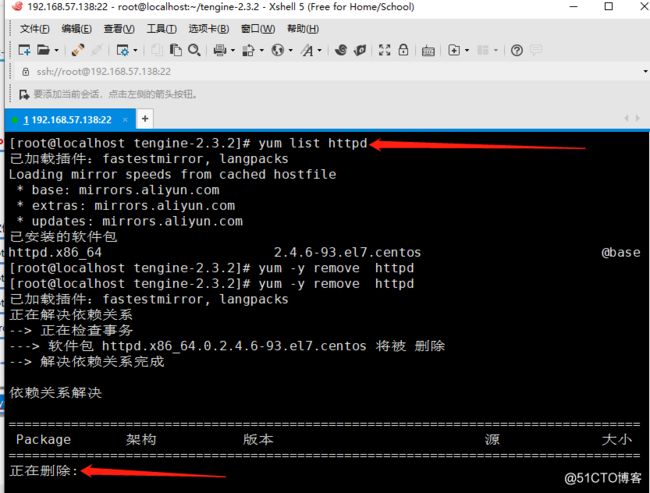Add a new tab with plus button
The width and height of the screenshot is (650, 493).
(x=145, y=119)
